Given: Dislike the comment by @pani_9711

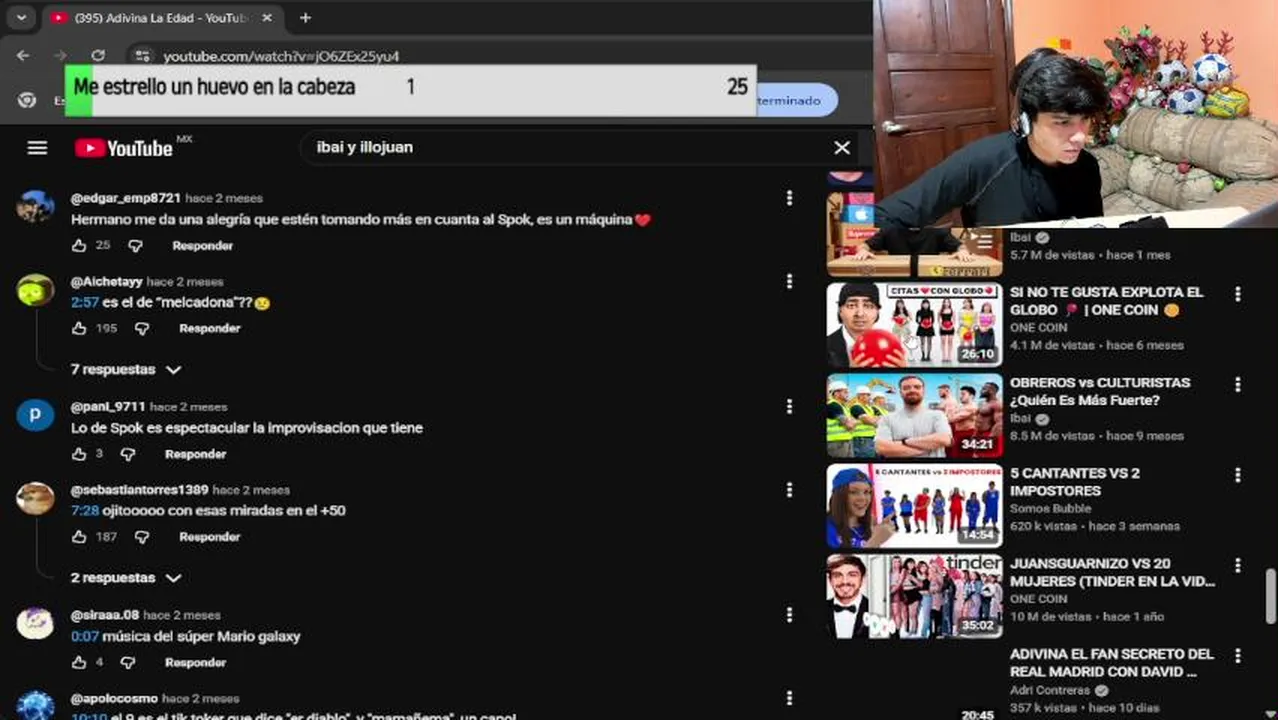Looking at the screenshot, I should [128, 454].
